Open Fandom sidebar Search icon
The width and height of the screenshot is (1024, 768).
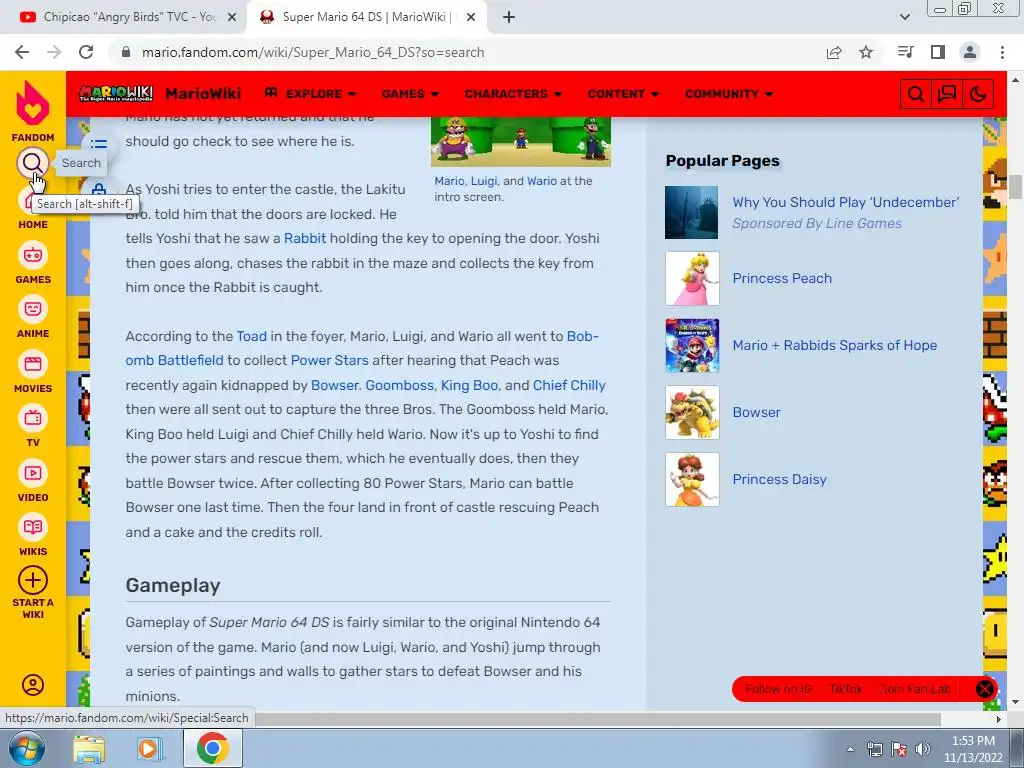coord(33,163)
